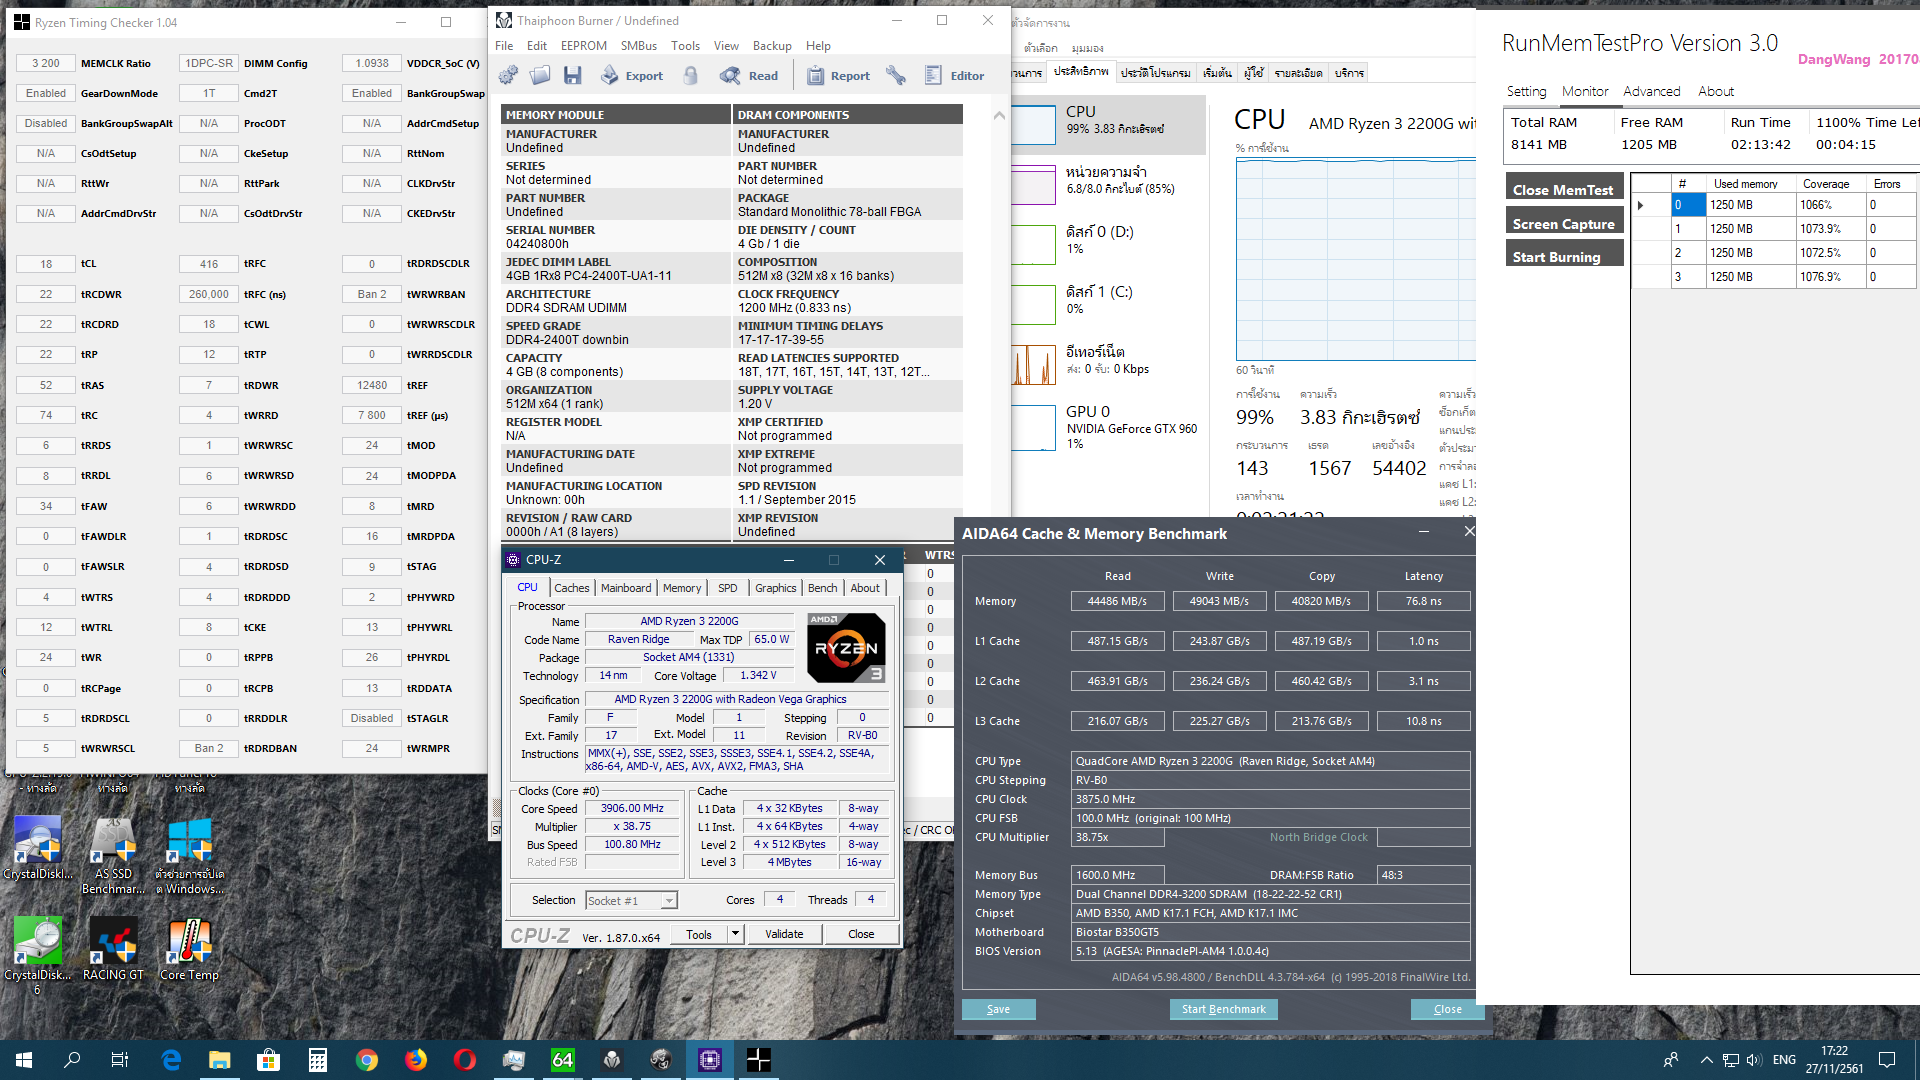This screenshot has width=1920, height=1080.
Task: Switch to AIDA64 via its taskbar icon
Action: pos(563,1060)
